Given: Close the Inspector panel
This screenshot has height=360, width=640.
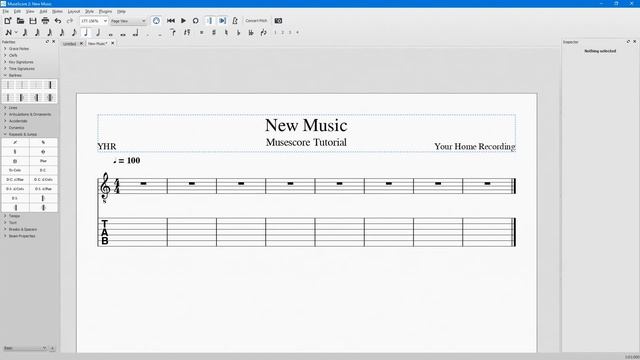Looking at the screenshot, I should 635,42.
